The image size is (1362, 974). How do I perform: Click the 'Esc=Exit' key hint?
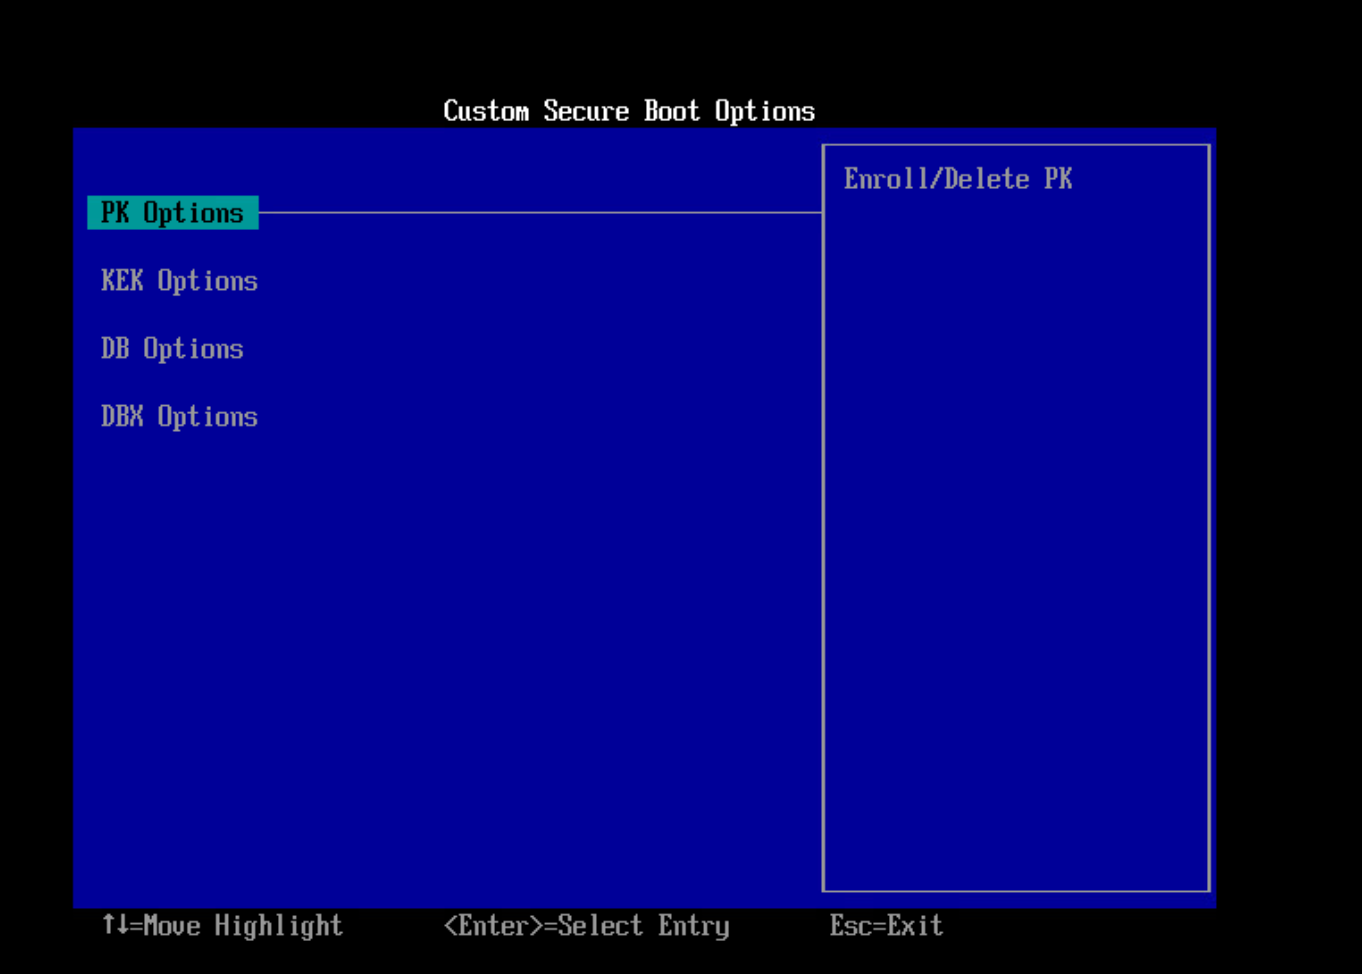click(x=886, y=926)
